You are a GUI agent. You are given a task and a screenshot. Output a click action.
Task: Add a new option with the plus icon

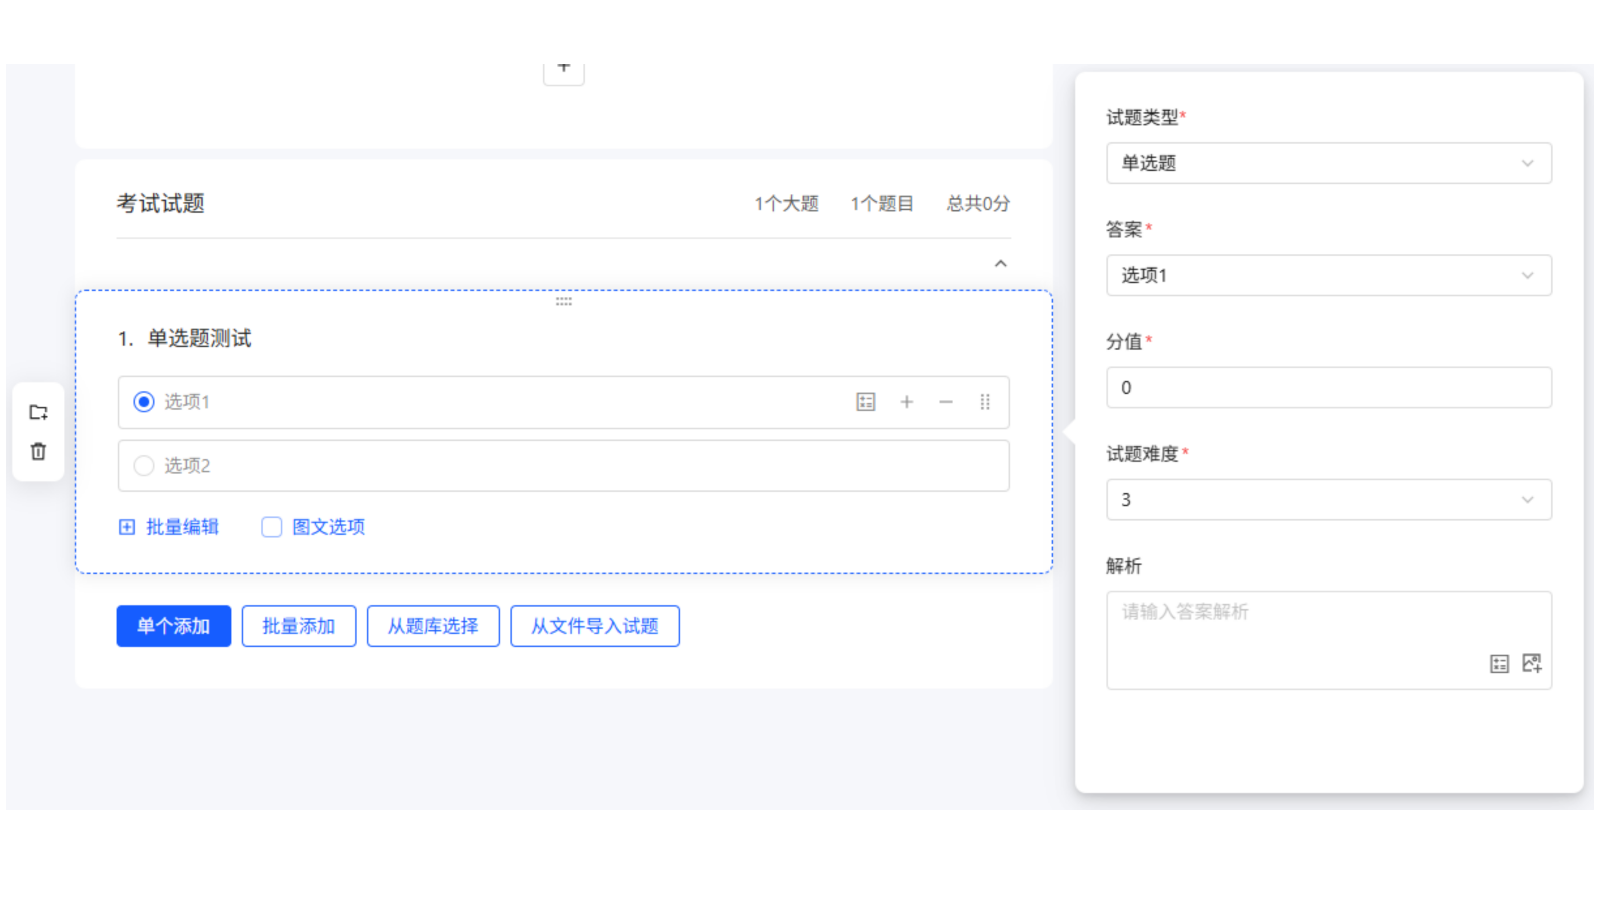(x=906, y=402)
